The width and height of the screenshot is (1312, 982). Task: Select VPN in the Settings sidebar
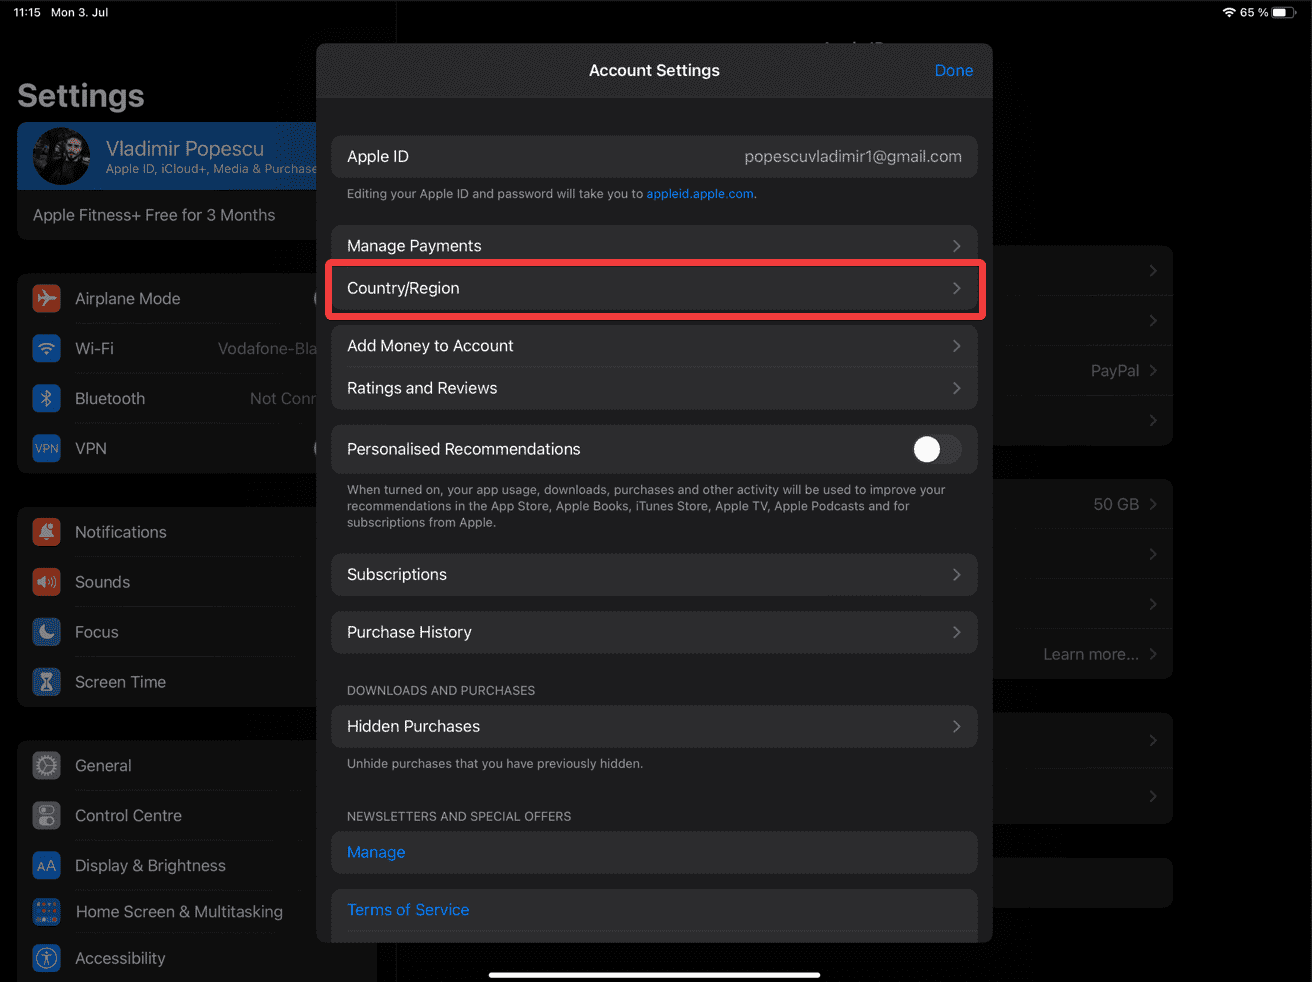[167, 448]
